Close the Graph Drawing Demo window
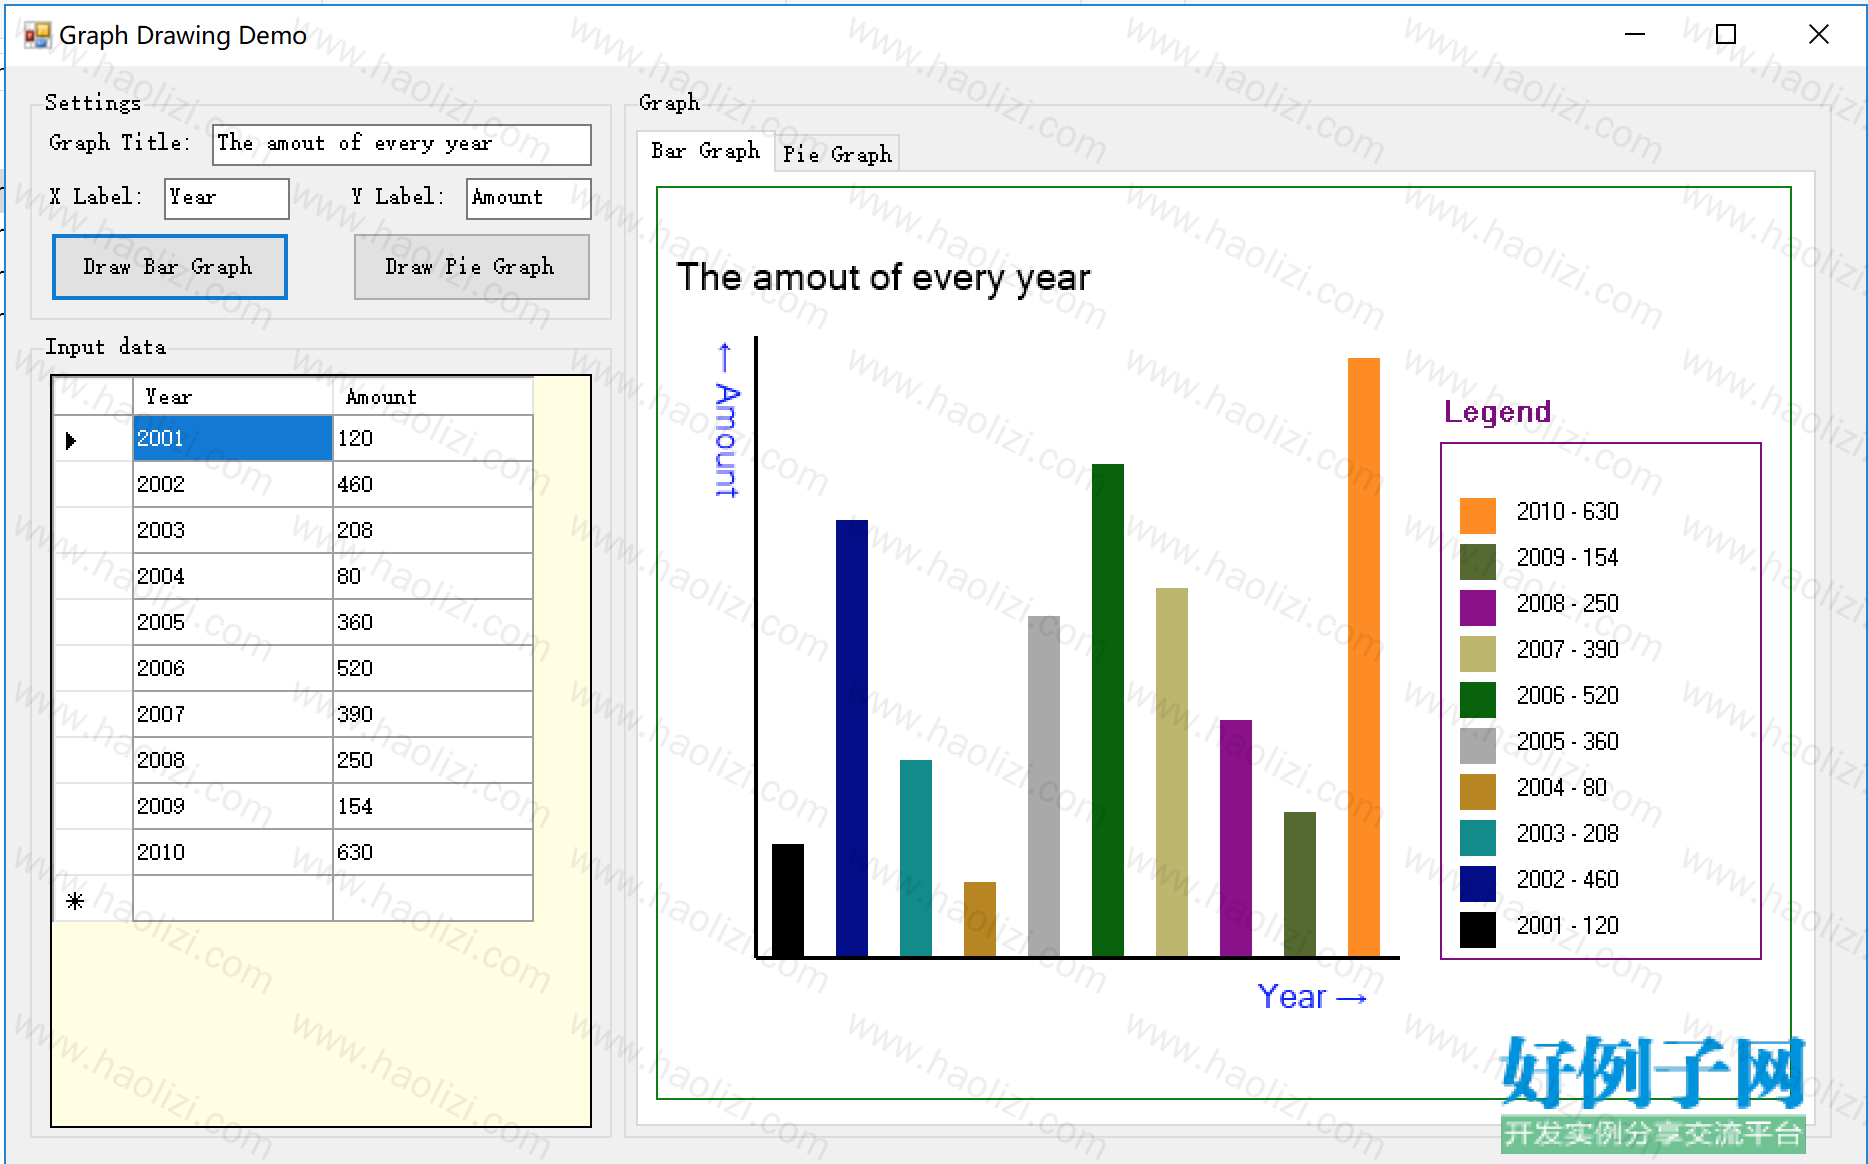The height and width of the screenshot is (1164, 1868). [x=1819, y=35]
